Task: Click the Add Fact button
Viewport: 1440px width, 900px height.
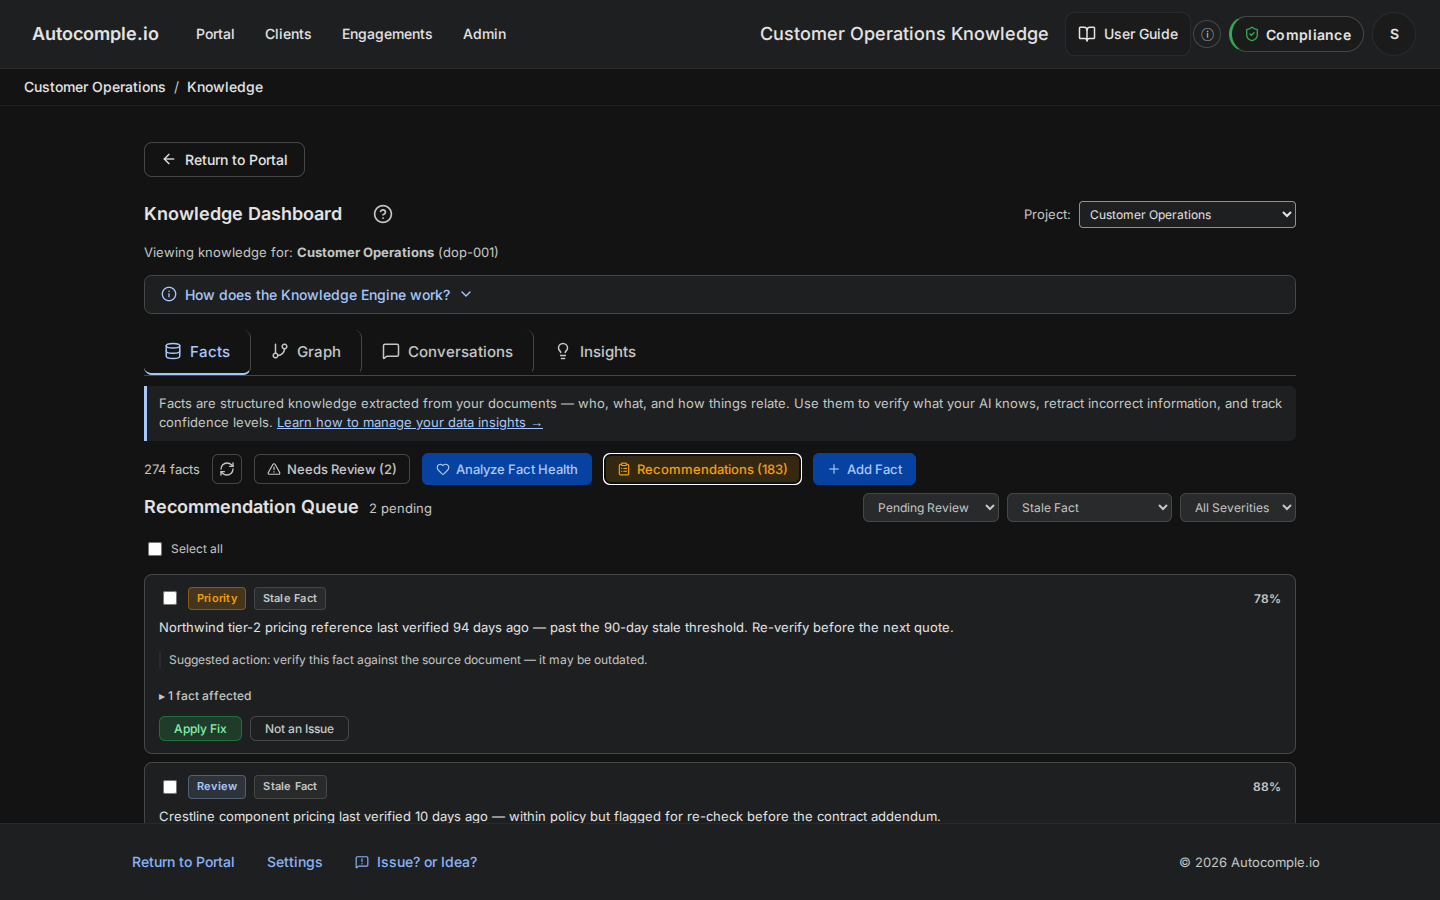Action: pos(864,469)
